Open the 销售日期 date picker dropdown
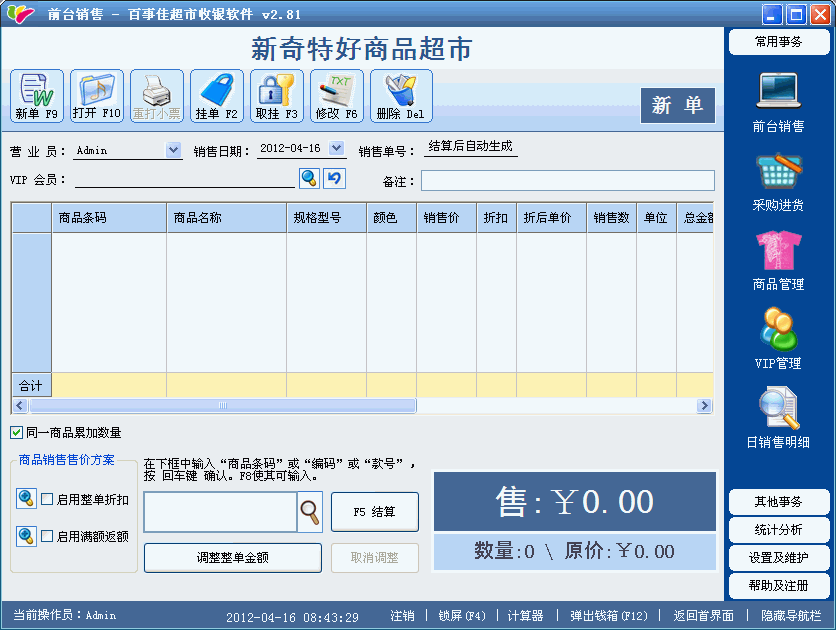Image resolution: width=836 pixels, height=630 pixels. (x=336, y=149)
